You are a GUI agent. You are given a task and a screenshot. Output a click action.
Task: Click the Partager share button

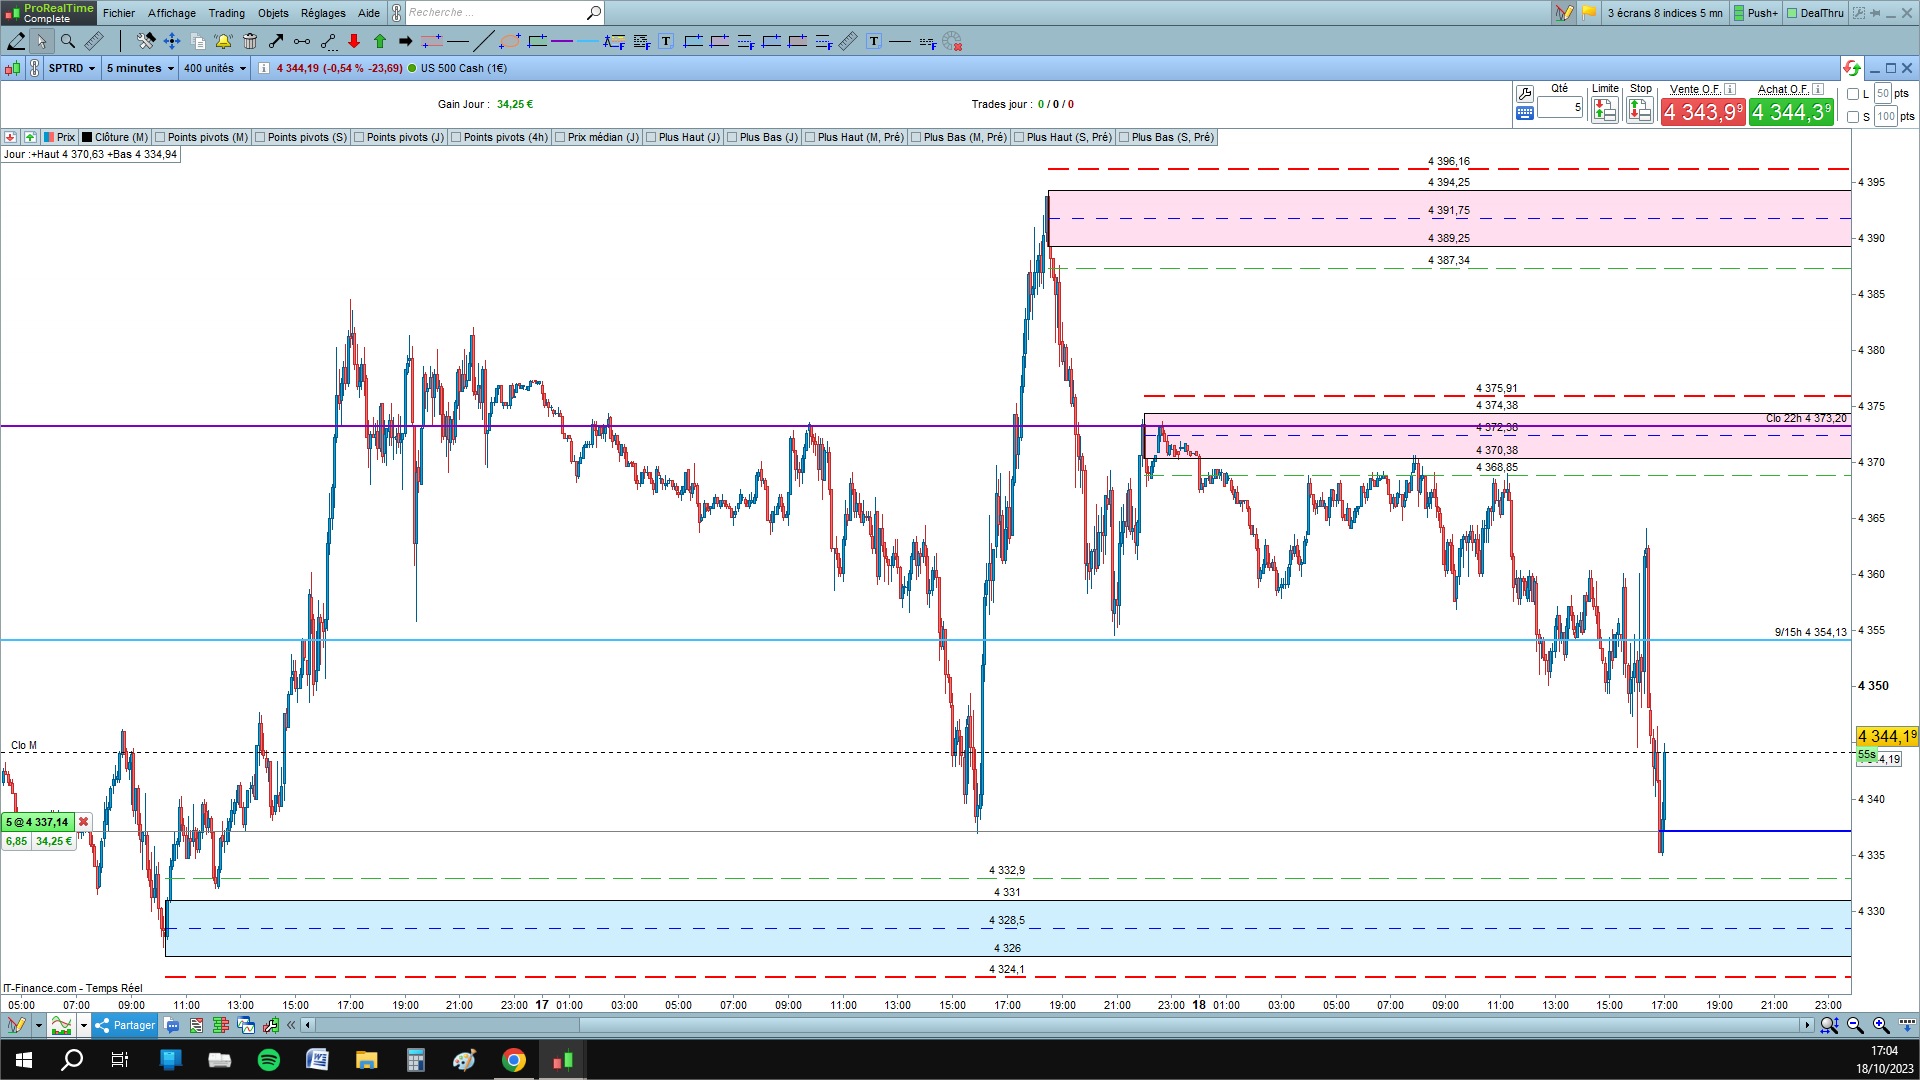click(x=125, y=1025)
